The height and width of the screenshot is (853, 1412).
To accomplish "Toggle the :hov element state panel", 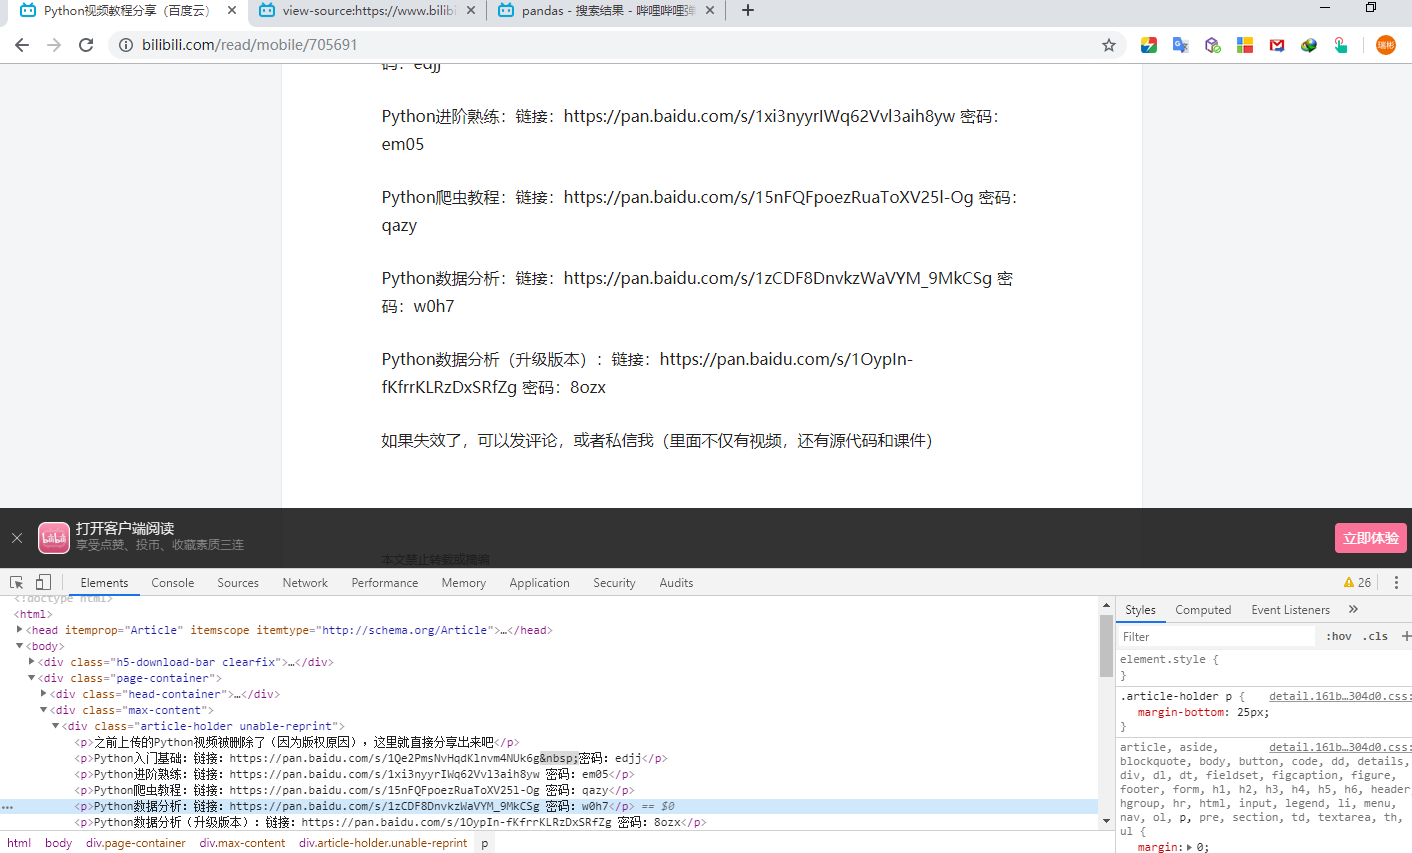I will tap(1339, 636).
